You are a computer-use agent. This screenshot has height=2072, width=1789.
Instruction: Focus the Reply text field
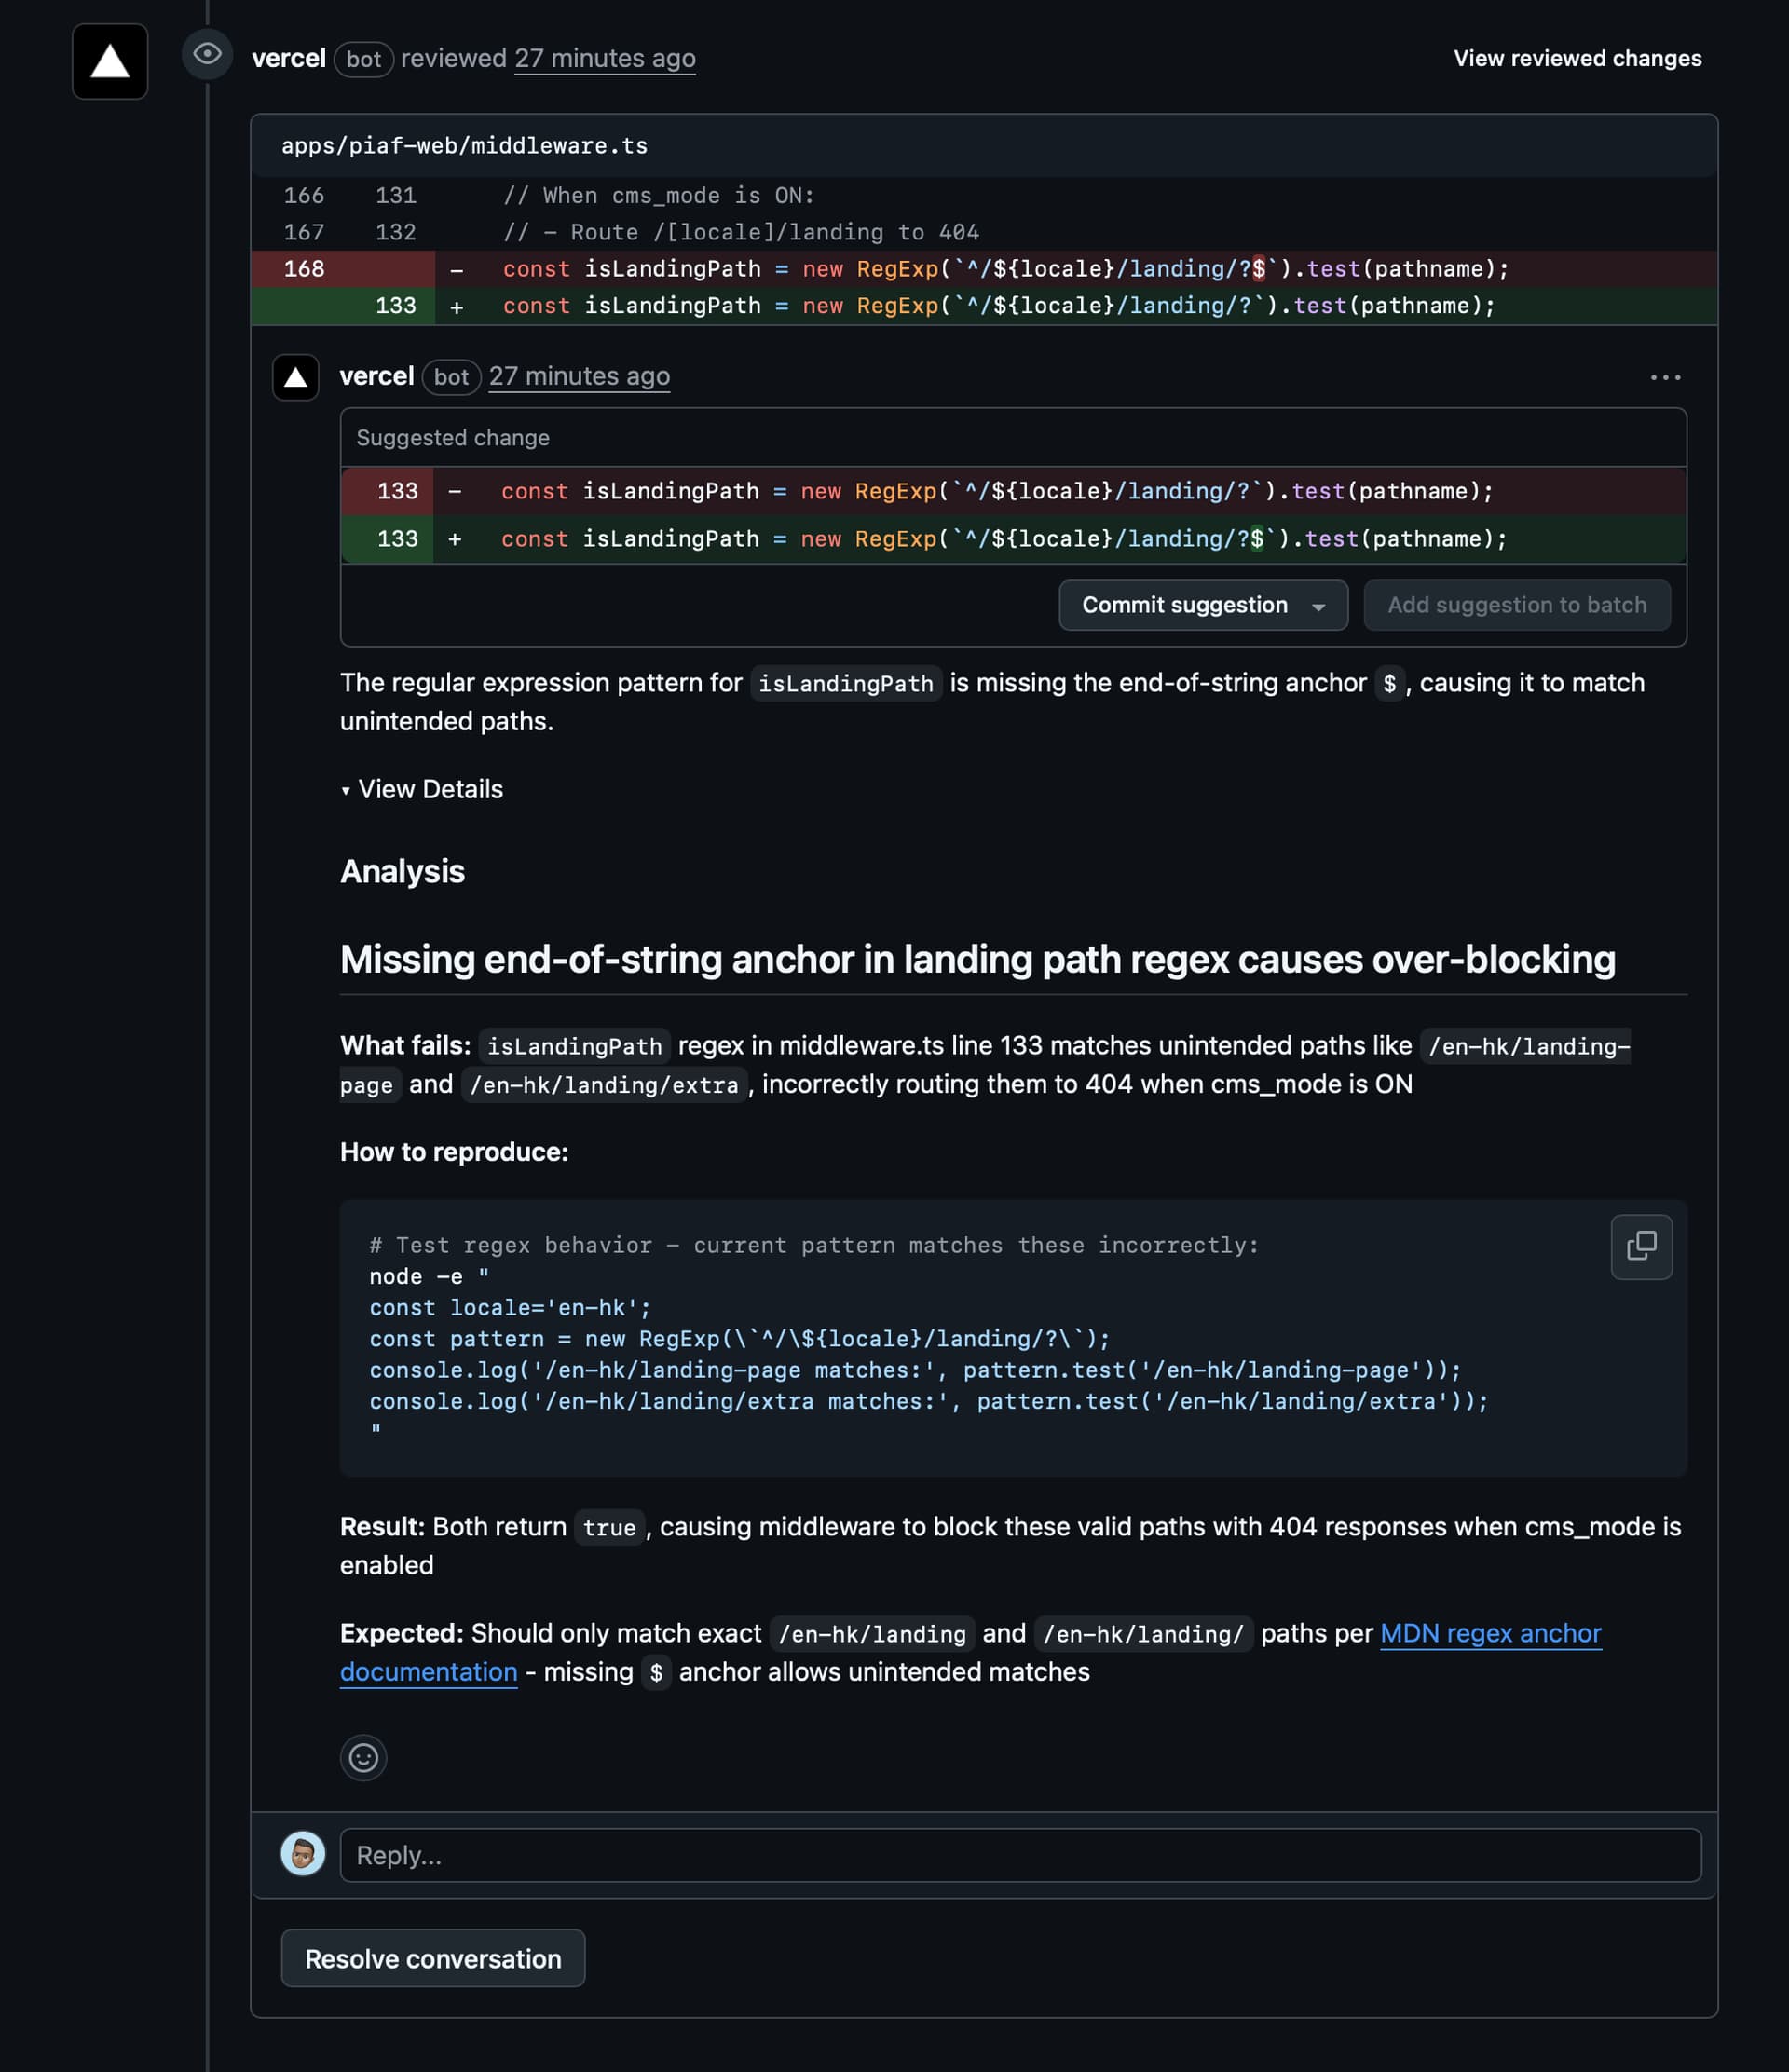pos(1019,1855)
